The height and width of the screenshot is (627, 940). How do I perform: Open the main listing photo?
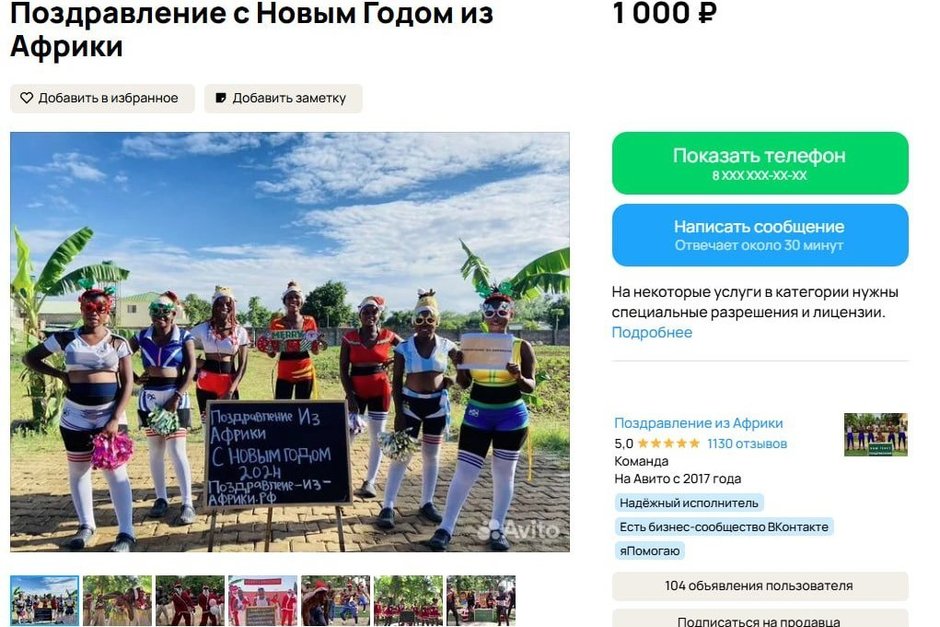point(290,342)
